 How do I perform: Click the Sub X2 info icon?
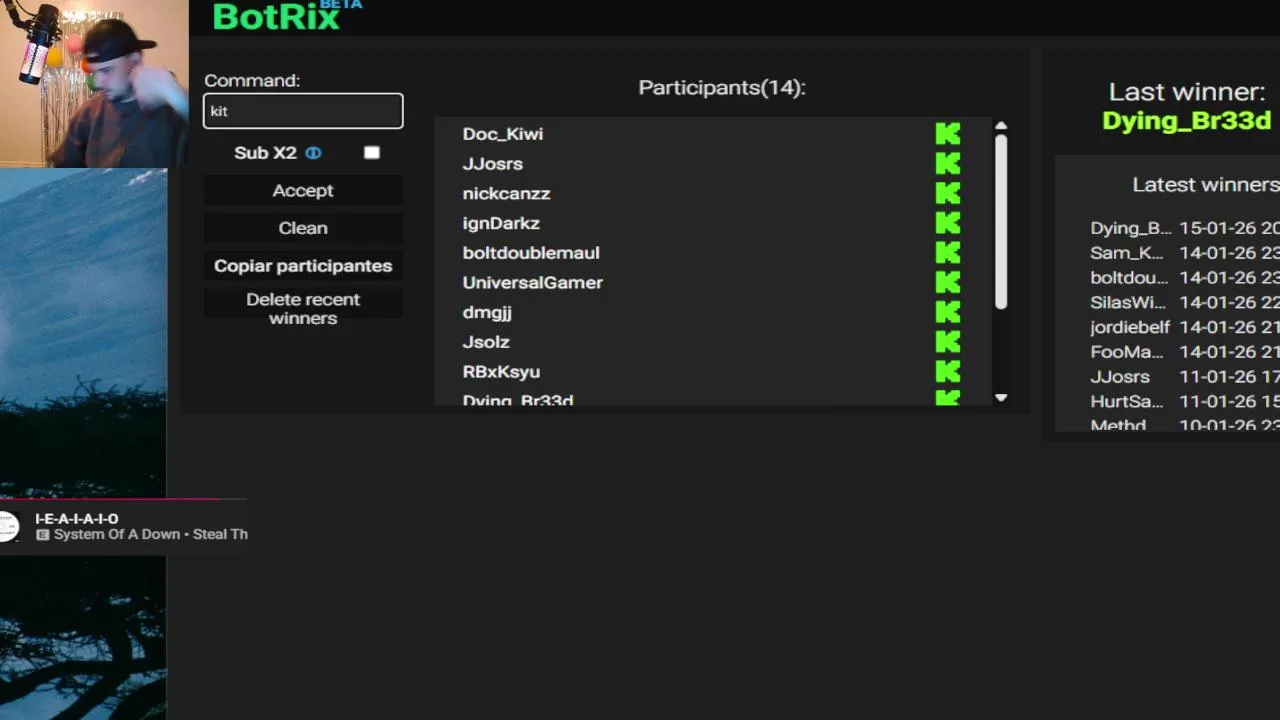coord(313,153)
